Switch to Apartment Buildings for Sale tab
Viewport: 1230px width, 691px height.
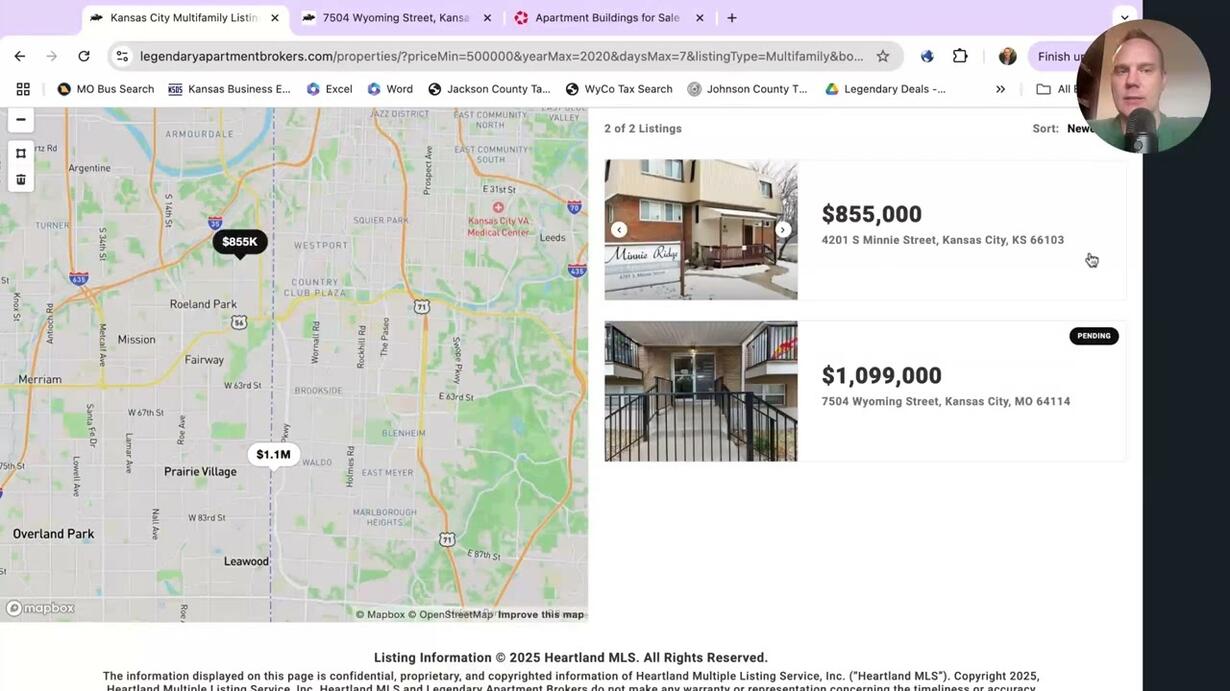(x=609, y=18)
